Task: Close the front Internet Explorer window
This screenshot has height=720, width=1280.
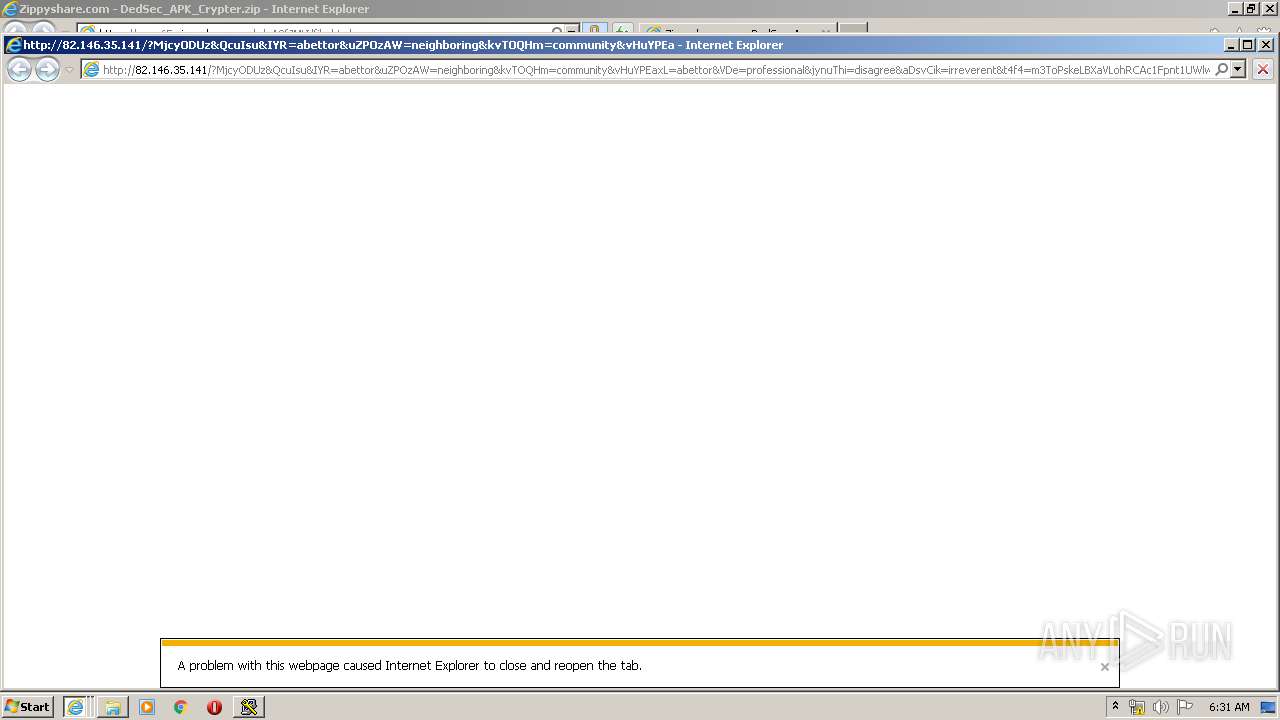Action: click(x=1265, y=45)
